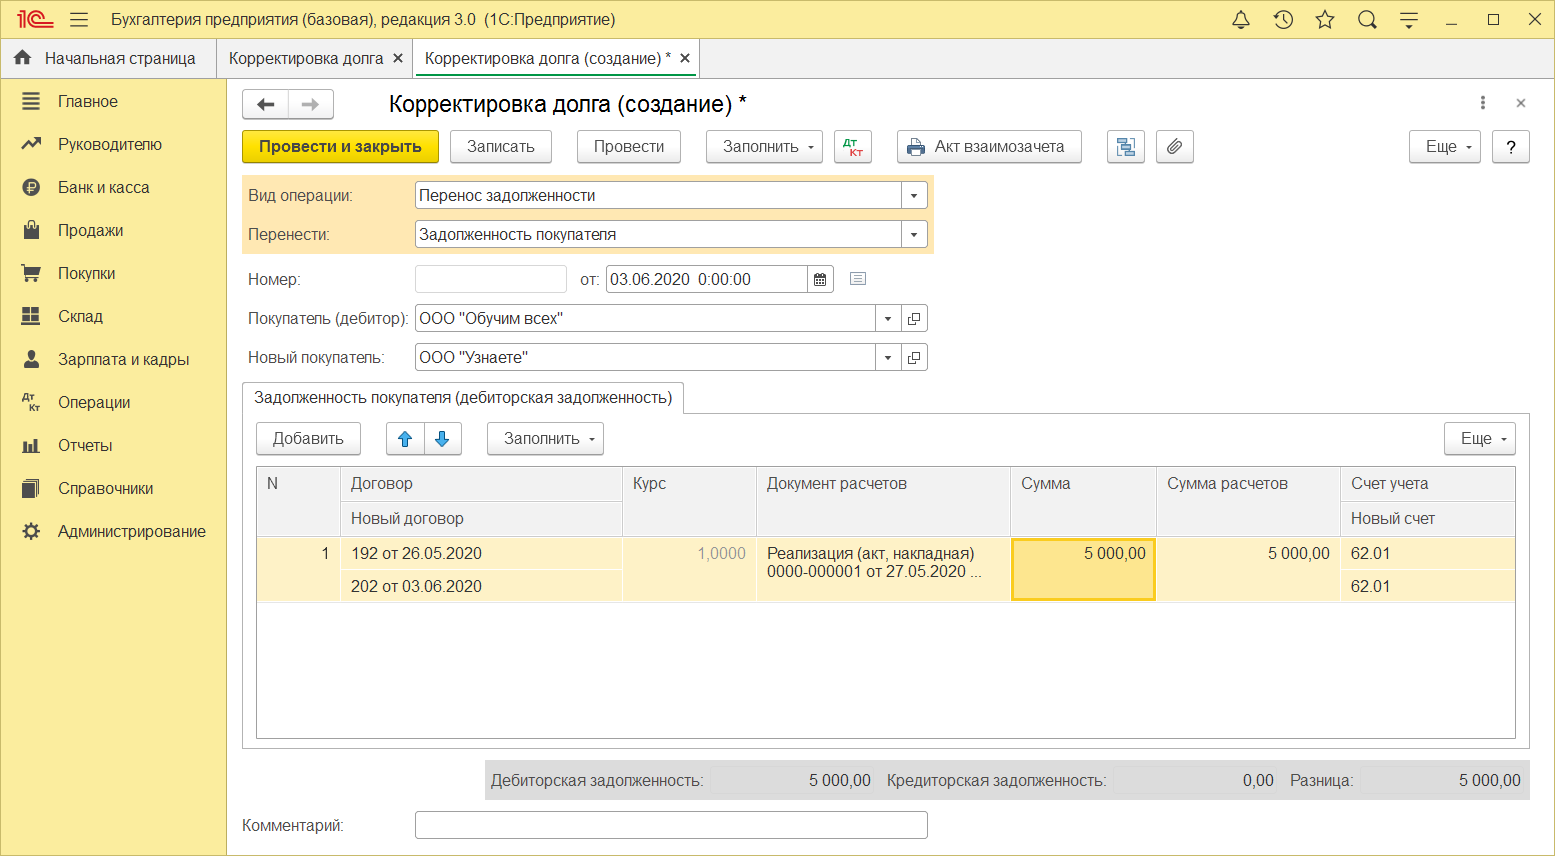Viewport: 1555px width, 856px height.
Task: Click the Провести button
Action: [x=629, y=147]
